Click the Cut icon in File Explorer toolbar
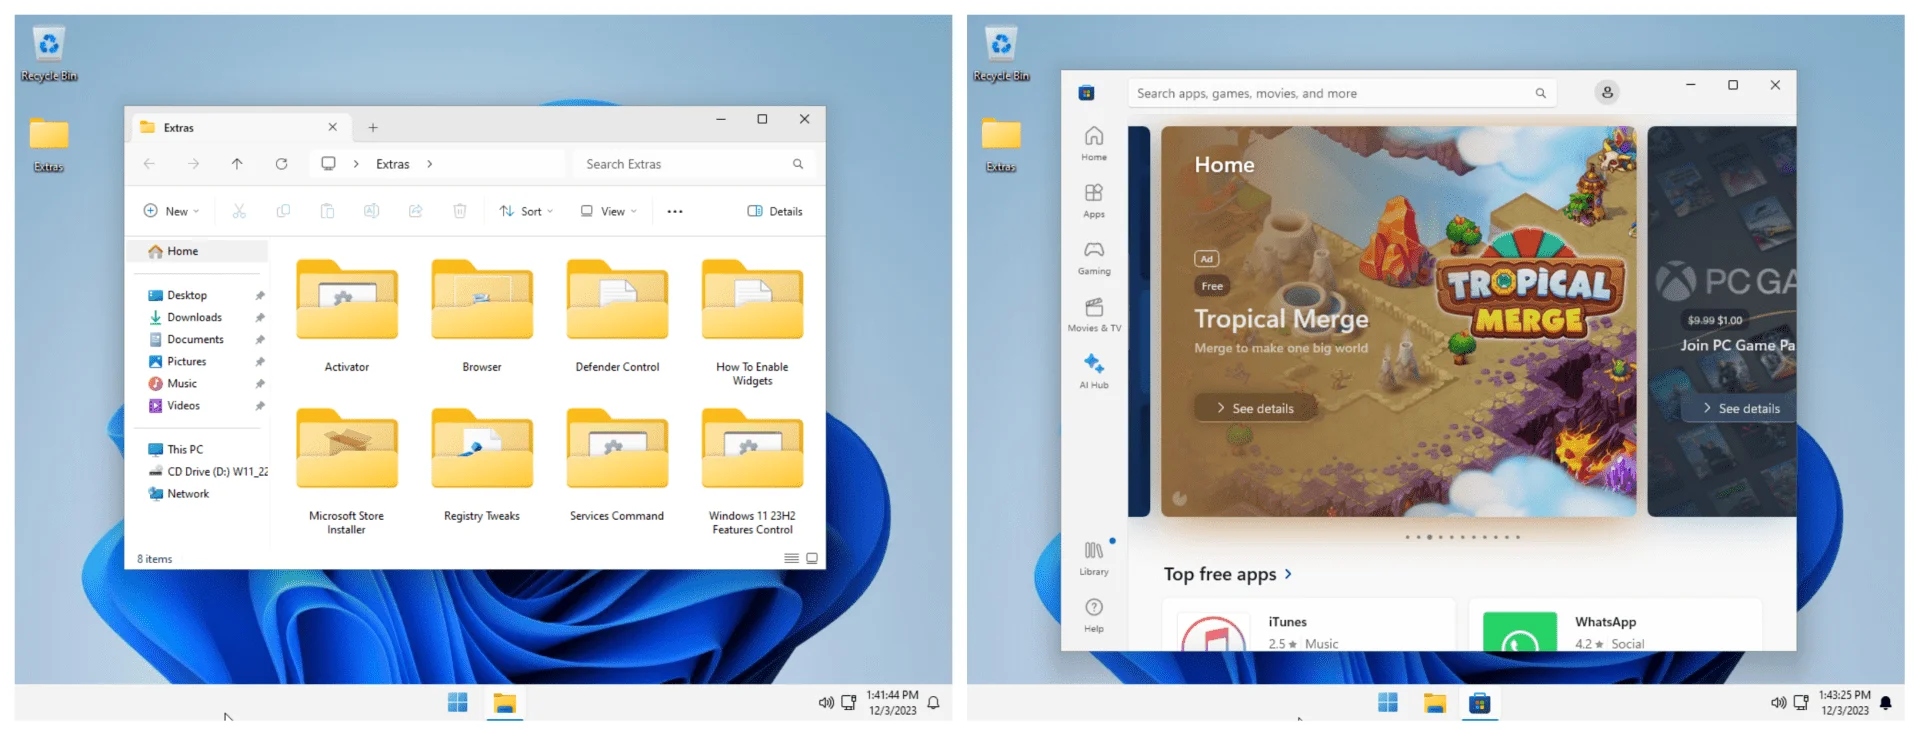Viewport: 1920px width, 736px height. [239, 211]
